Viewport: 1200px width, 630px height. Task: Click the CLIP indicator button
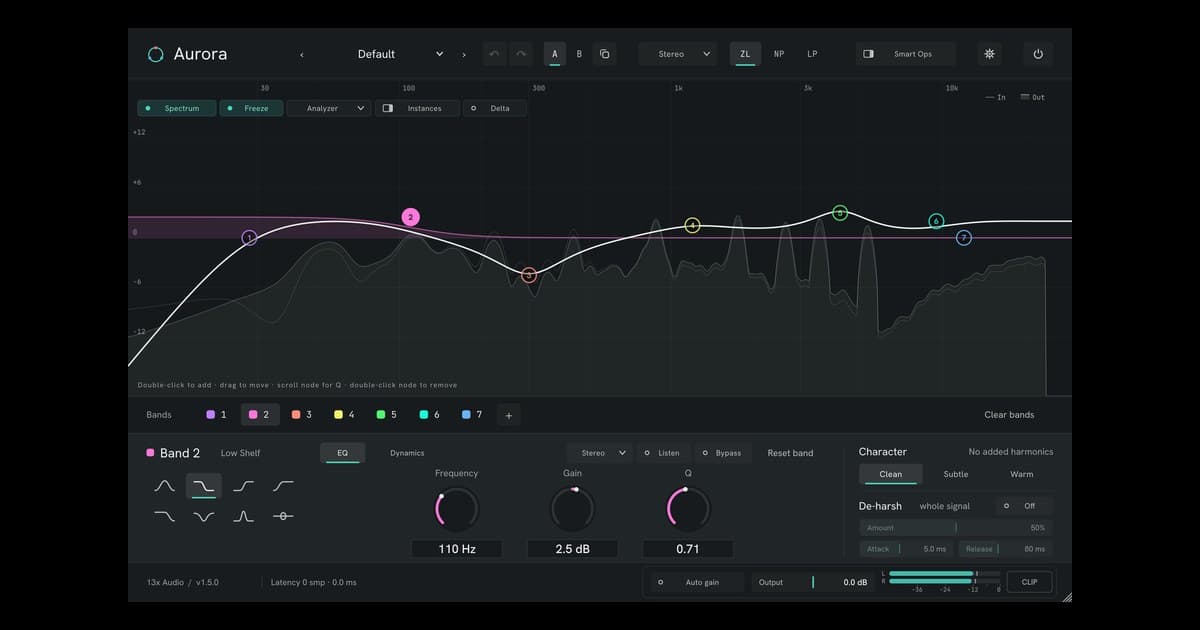point(1029,582)
